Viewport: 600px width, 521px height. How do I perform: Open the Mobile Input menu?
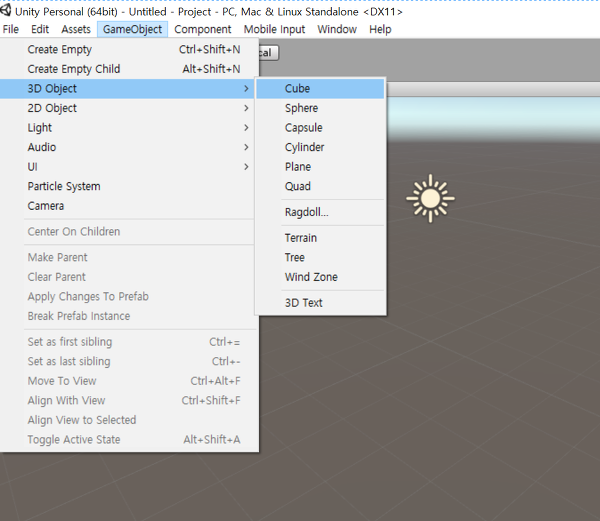[x=274, y=29]
